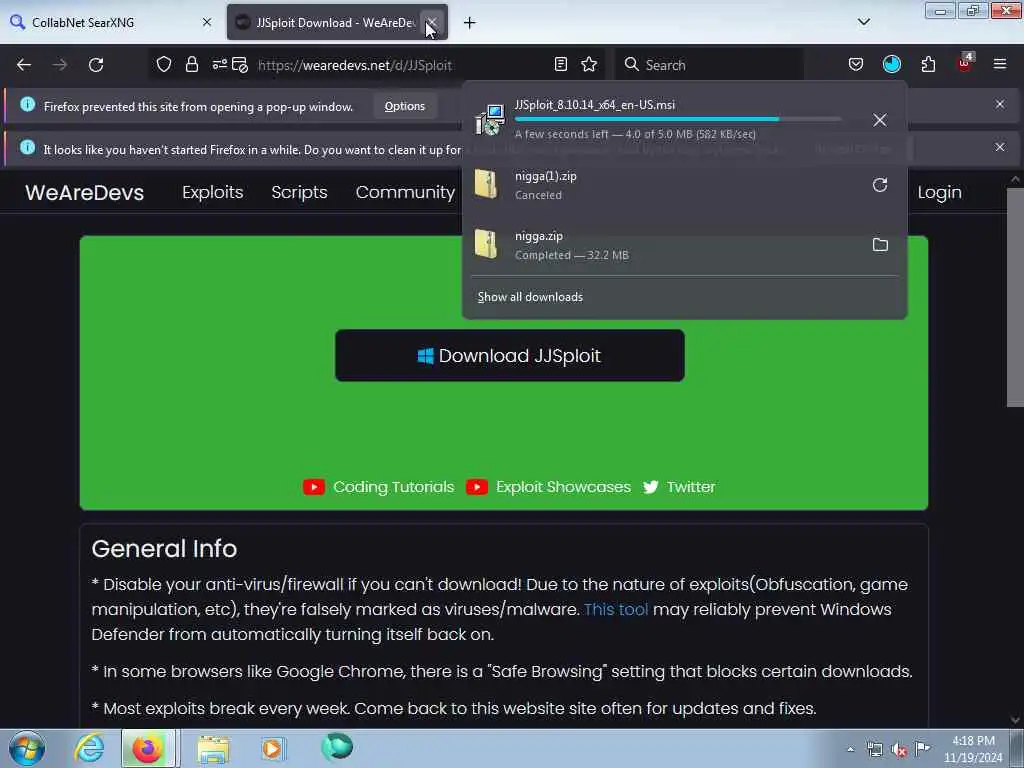Select the JJSploit Download tab
The image size is (1024, 768).
tap(337, 22)
